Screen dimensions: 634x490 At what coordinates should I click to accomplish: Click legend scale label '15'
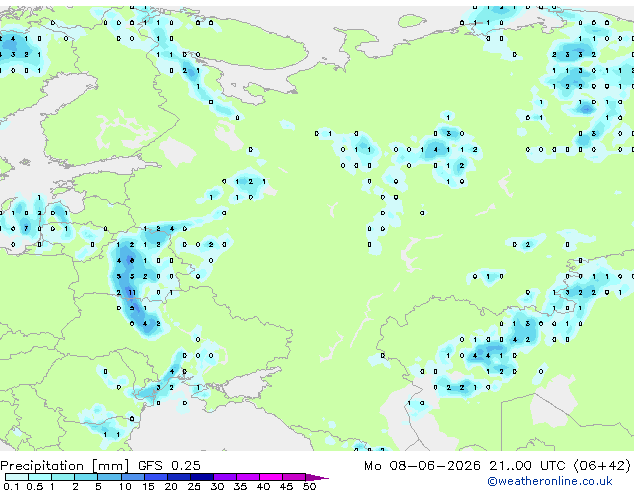point(148,486)
